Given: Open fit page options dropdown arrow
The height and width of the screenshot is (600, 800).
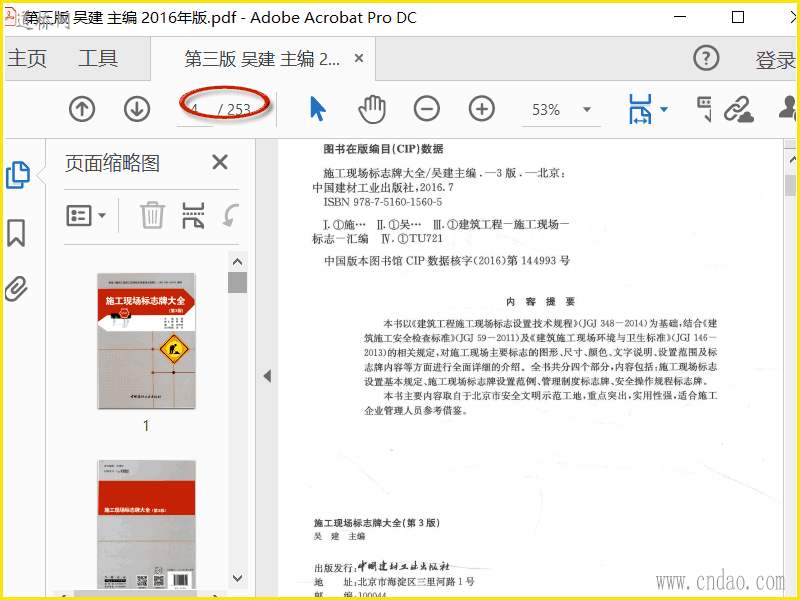Looking at the screenshot, I should [664, 109].
